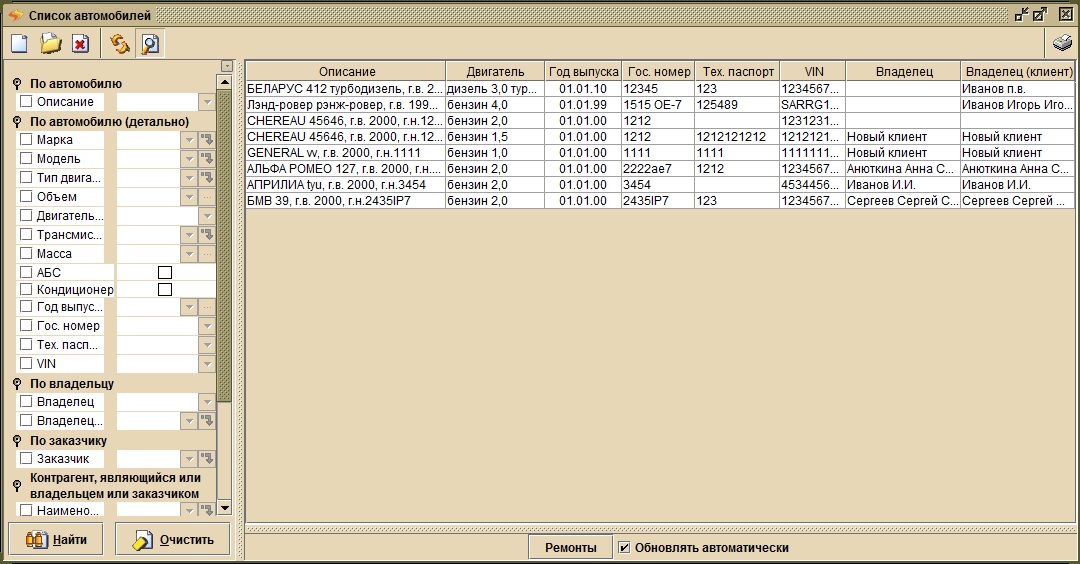Open the Марка filter dropdown
The image size is (1080, 564).
point(189,140)
